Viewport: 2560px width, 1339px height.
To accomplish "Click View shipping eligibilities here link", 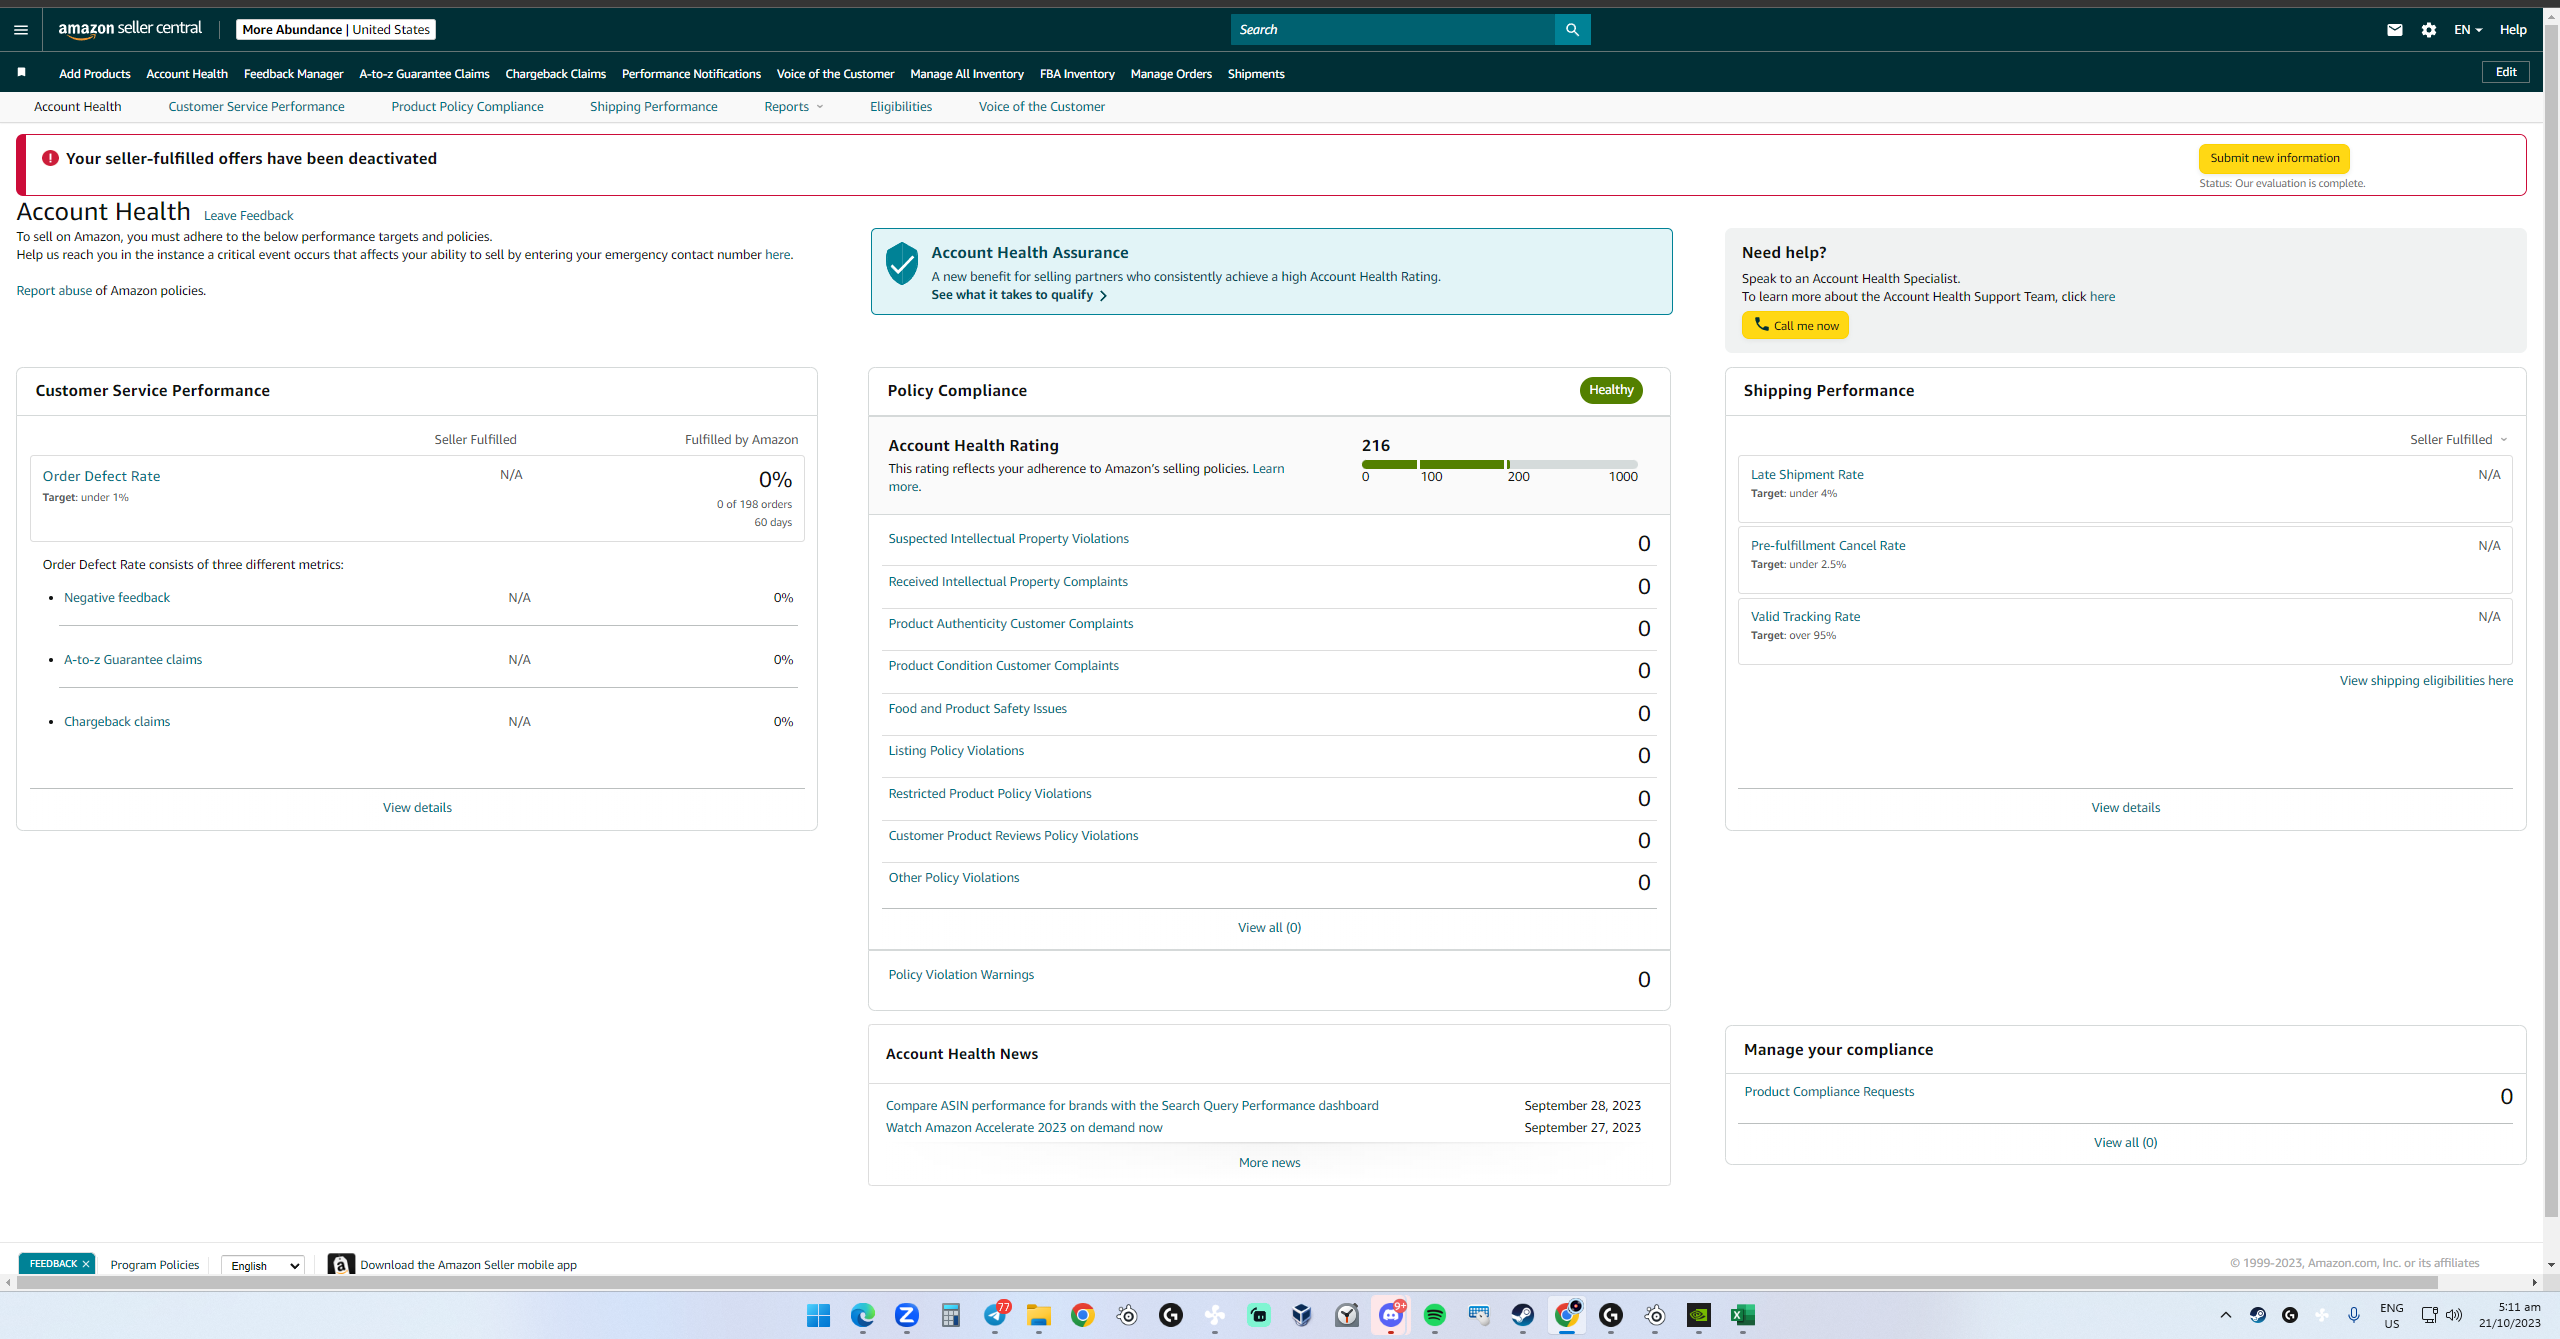I will pyautogui.click(x=2426, y=681).
